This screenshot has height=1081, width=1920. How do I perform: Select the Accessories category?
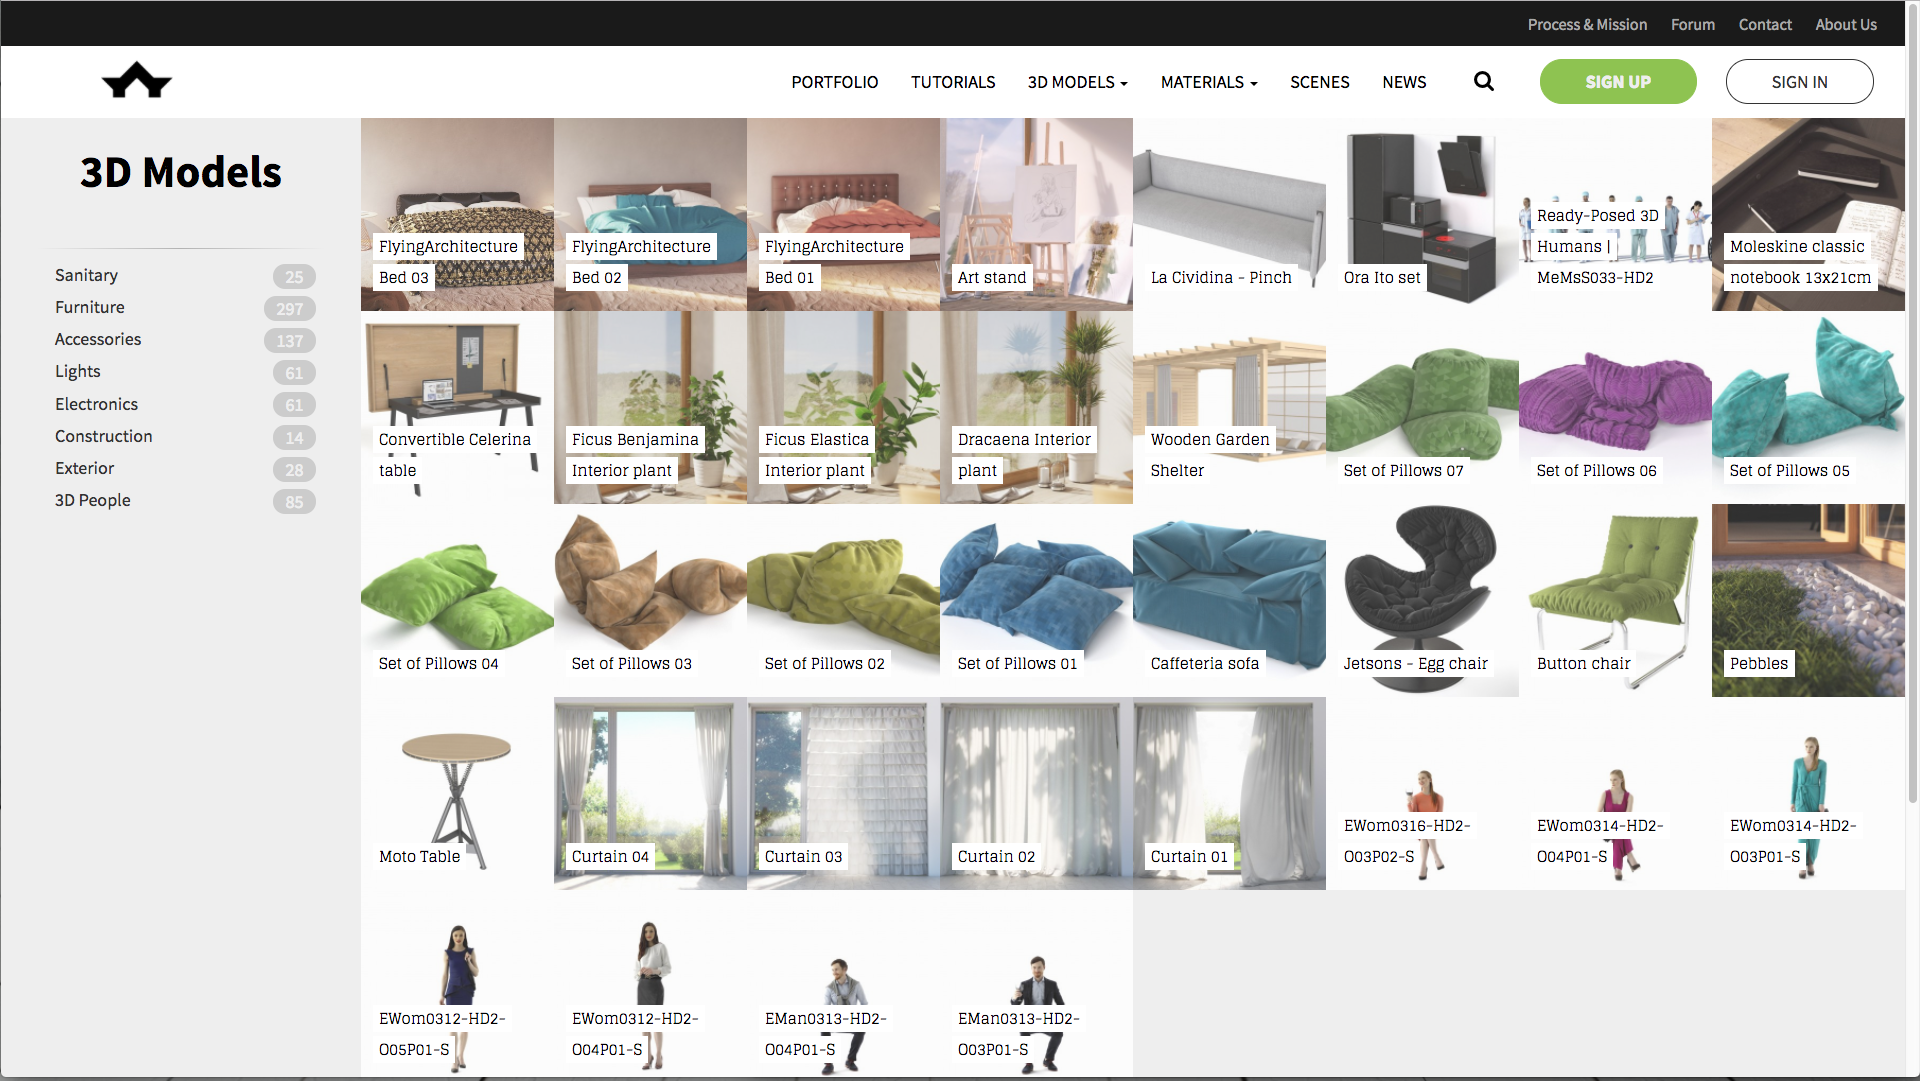click(98, 339)
